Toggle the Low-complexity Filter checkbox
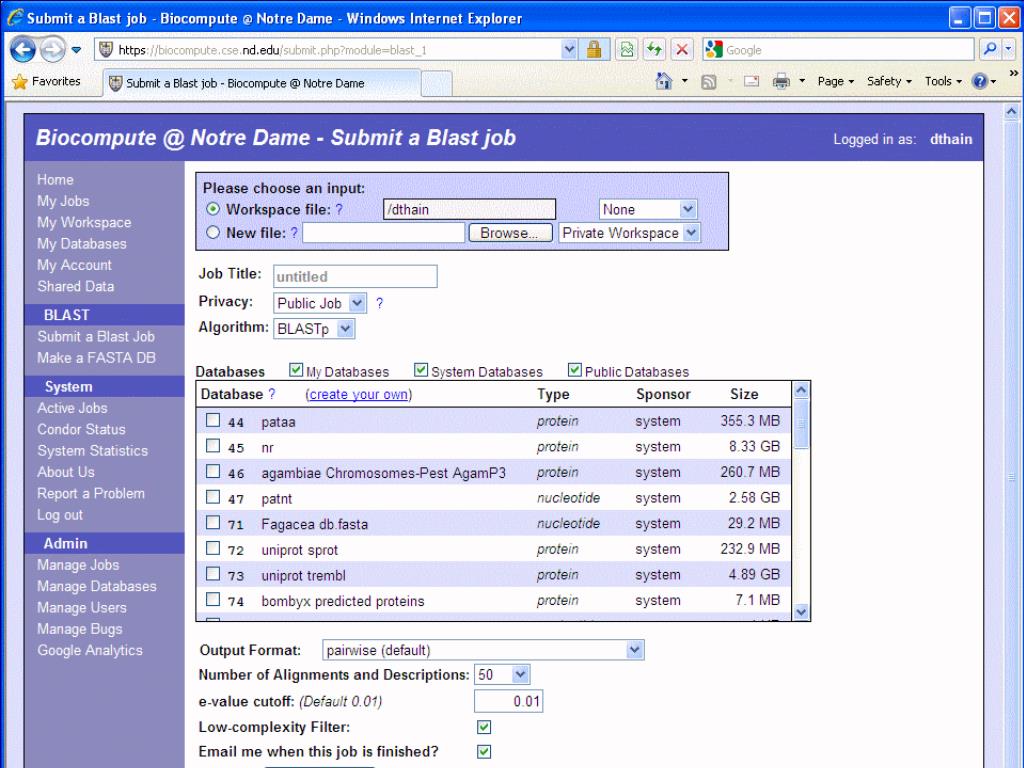 [484, 727]
